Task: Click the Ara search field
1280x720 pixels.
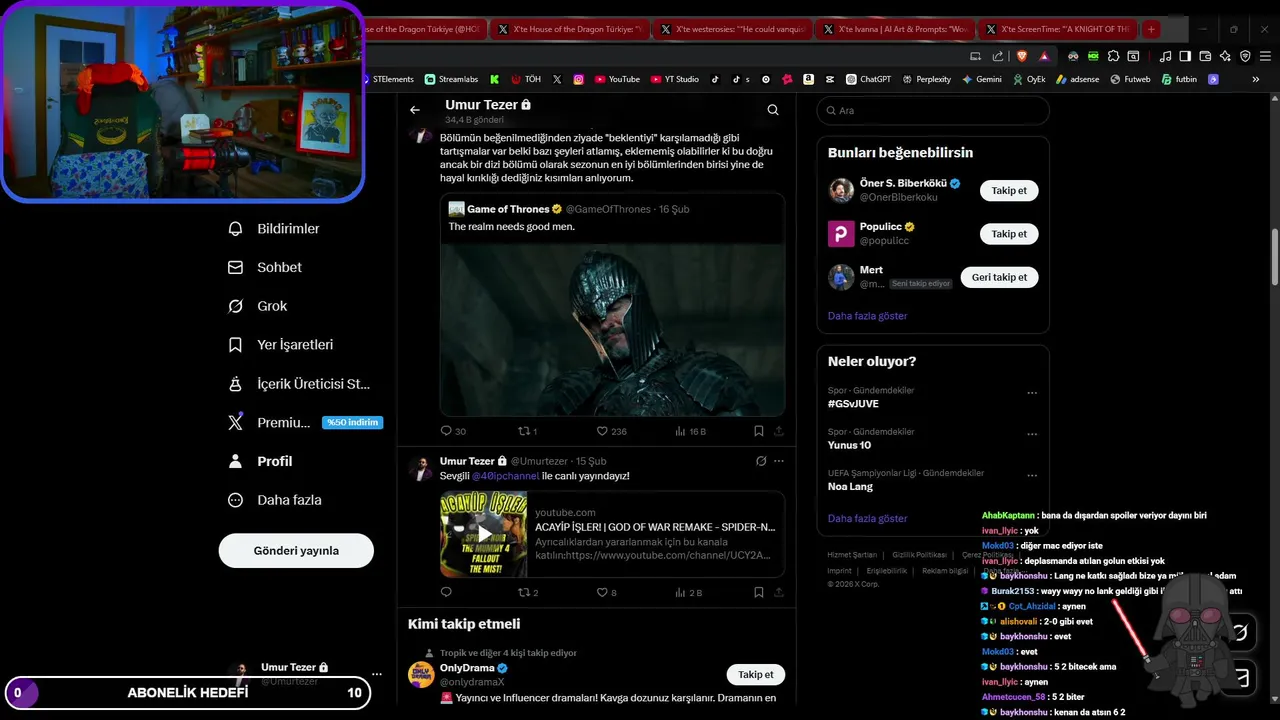Action: coord(932,111)
